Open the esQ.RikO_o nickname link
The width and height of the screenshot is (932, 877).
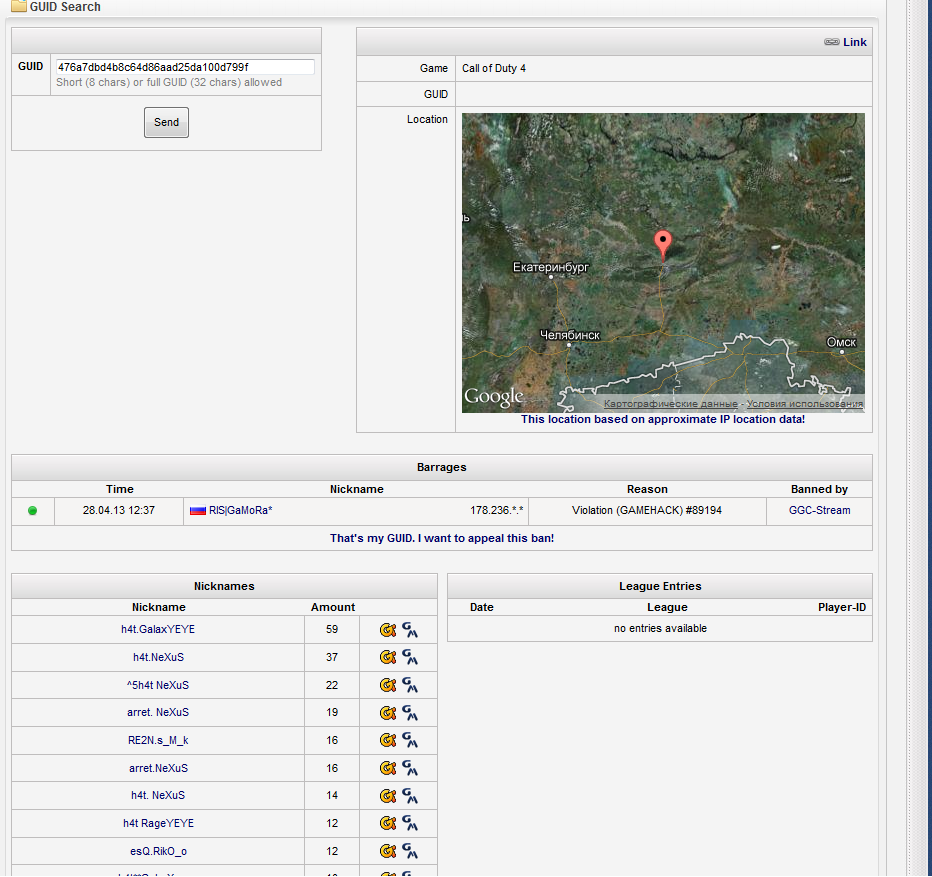(158, 851)
